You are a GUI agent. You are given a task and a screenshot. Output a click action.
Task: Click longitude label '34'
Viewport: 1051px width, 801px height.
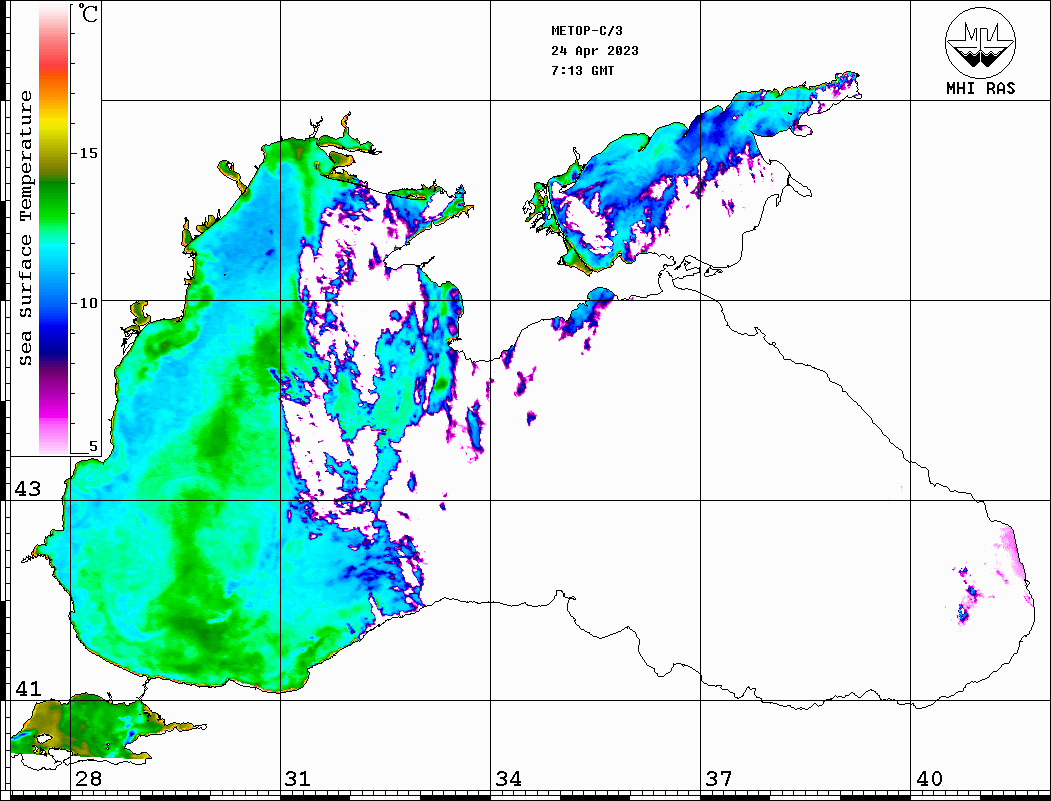tap(508, 779)
